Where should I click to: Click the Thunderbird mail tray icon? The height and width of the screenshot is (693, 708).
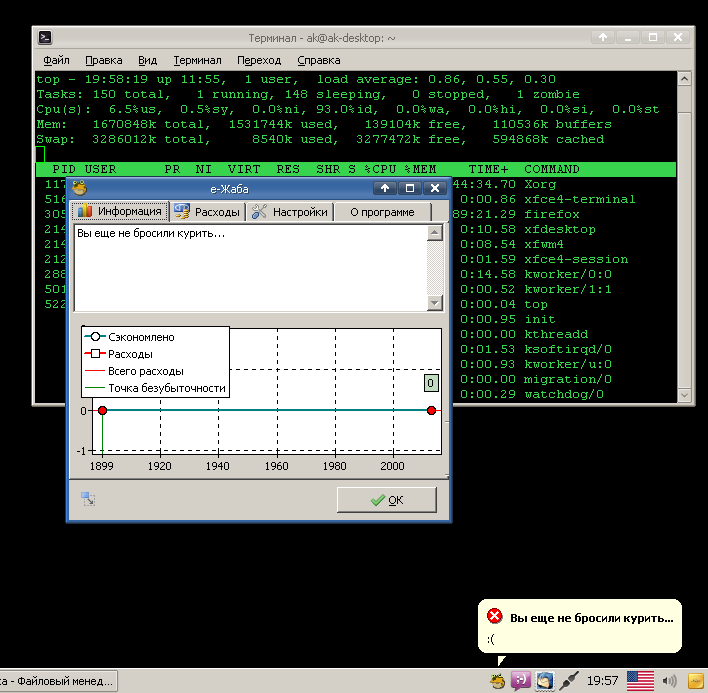point(545,680)
